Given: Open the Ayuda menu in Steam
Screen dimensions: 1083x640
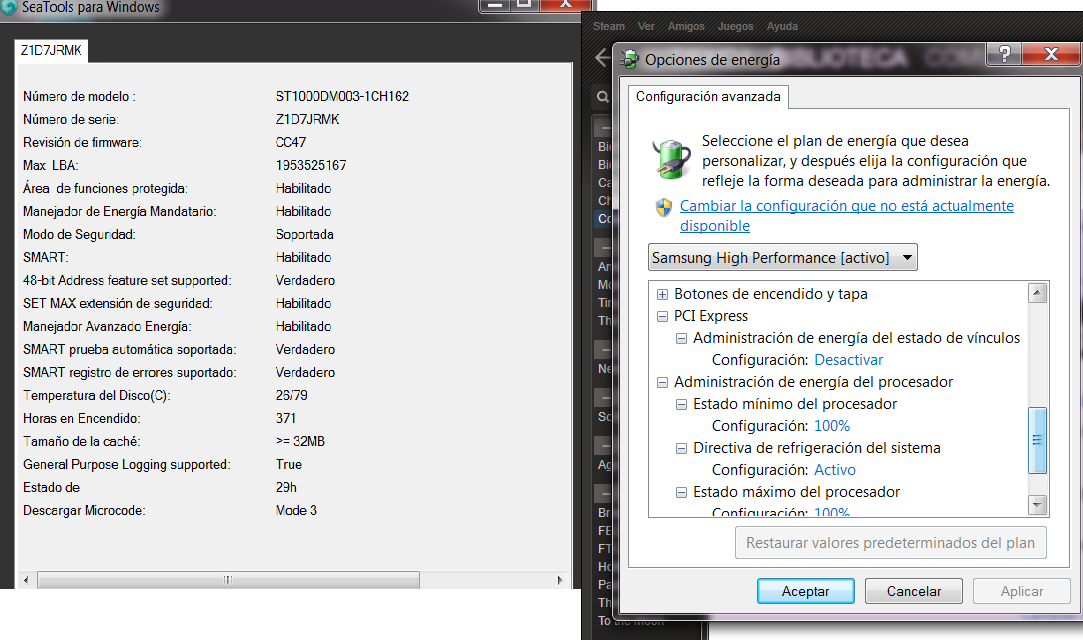Looking at the screenshot, I should [x=782, y=26].
